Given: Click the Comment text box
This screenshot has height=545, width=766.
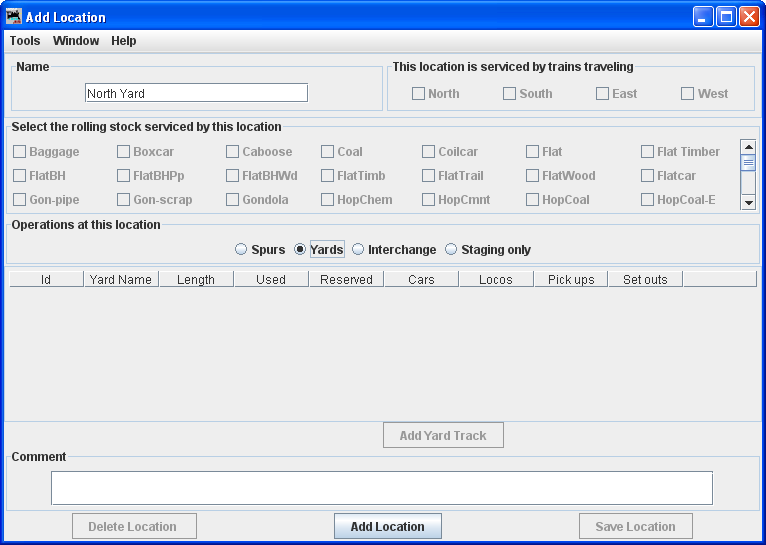Looking at the screenshot, I should click(381, 488).
